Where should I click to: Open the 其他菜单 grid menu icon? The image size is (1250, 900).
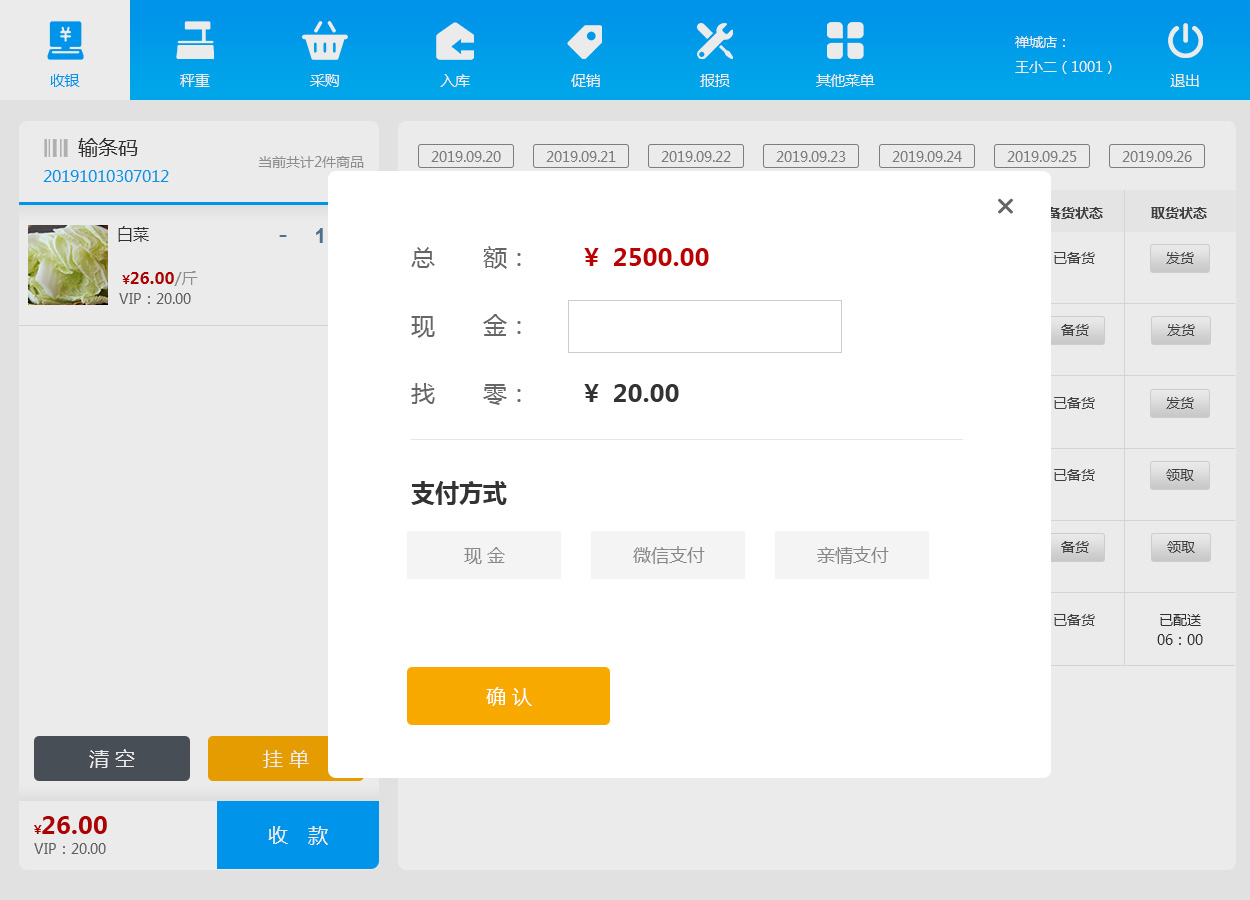[845, 42]
